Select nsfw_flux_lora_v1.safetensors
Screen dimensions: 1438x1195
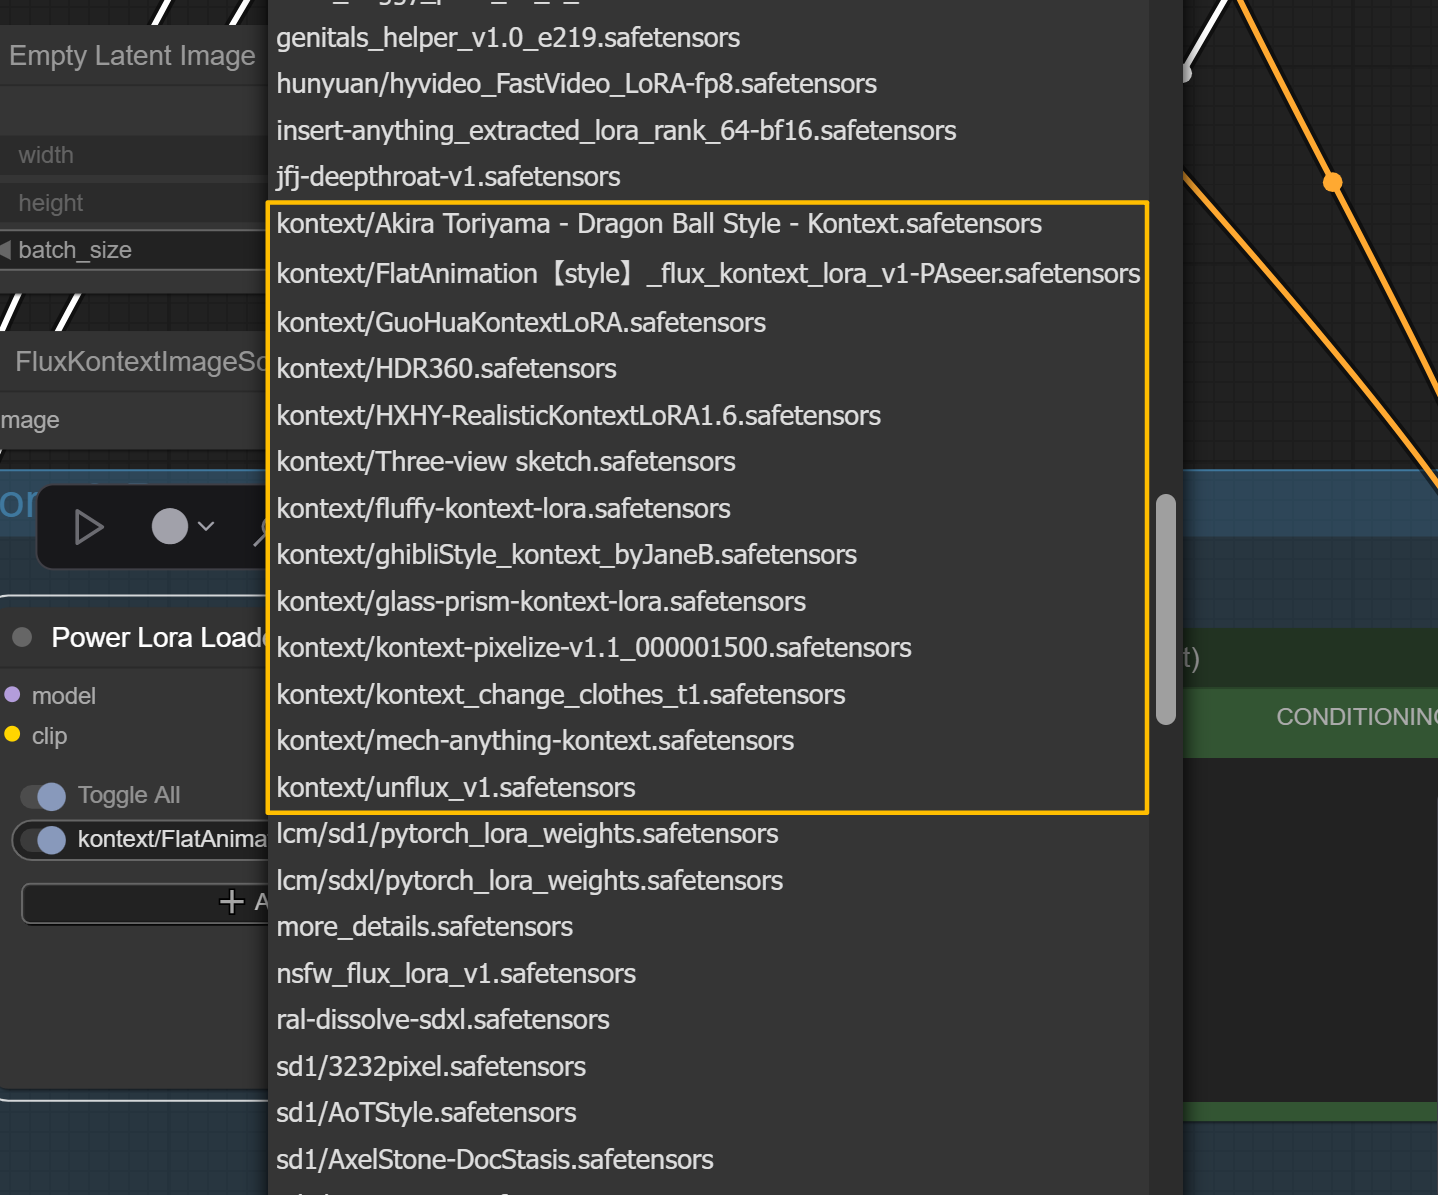pos(708,974)
